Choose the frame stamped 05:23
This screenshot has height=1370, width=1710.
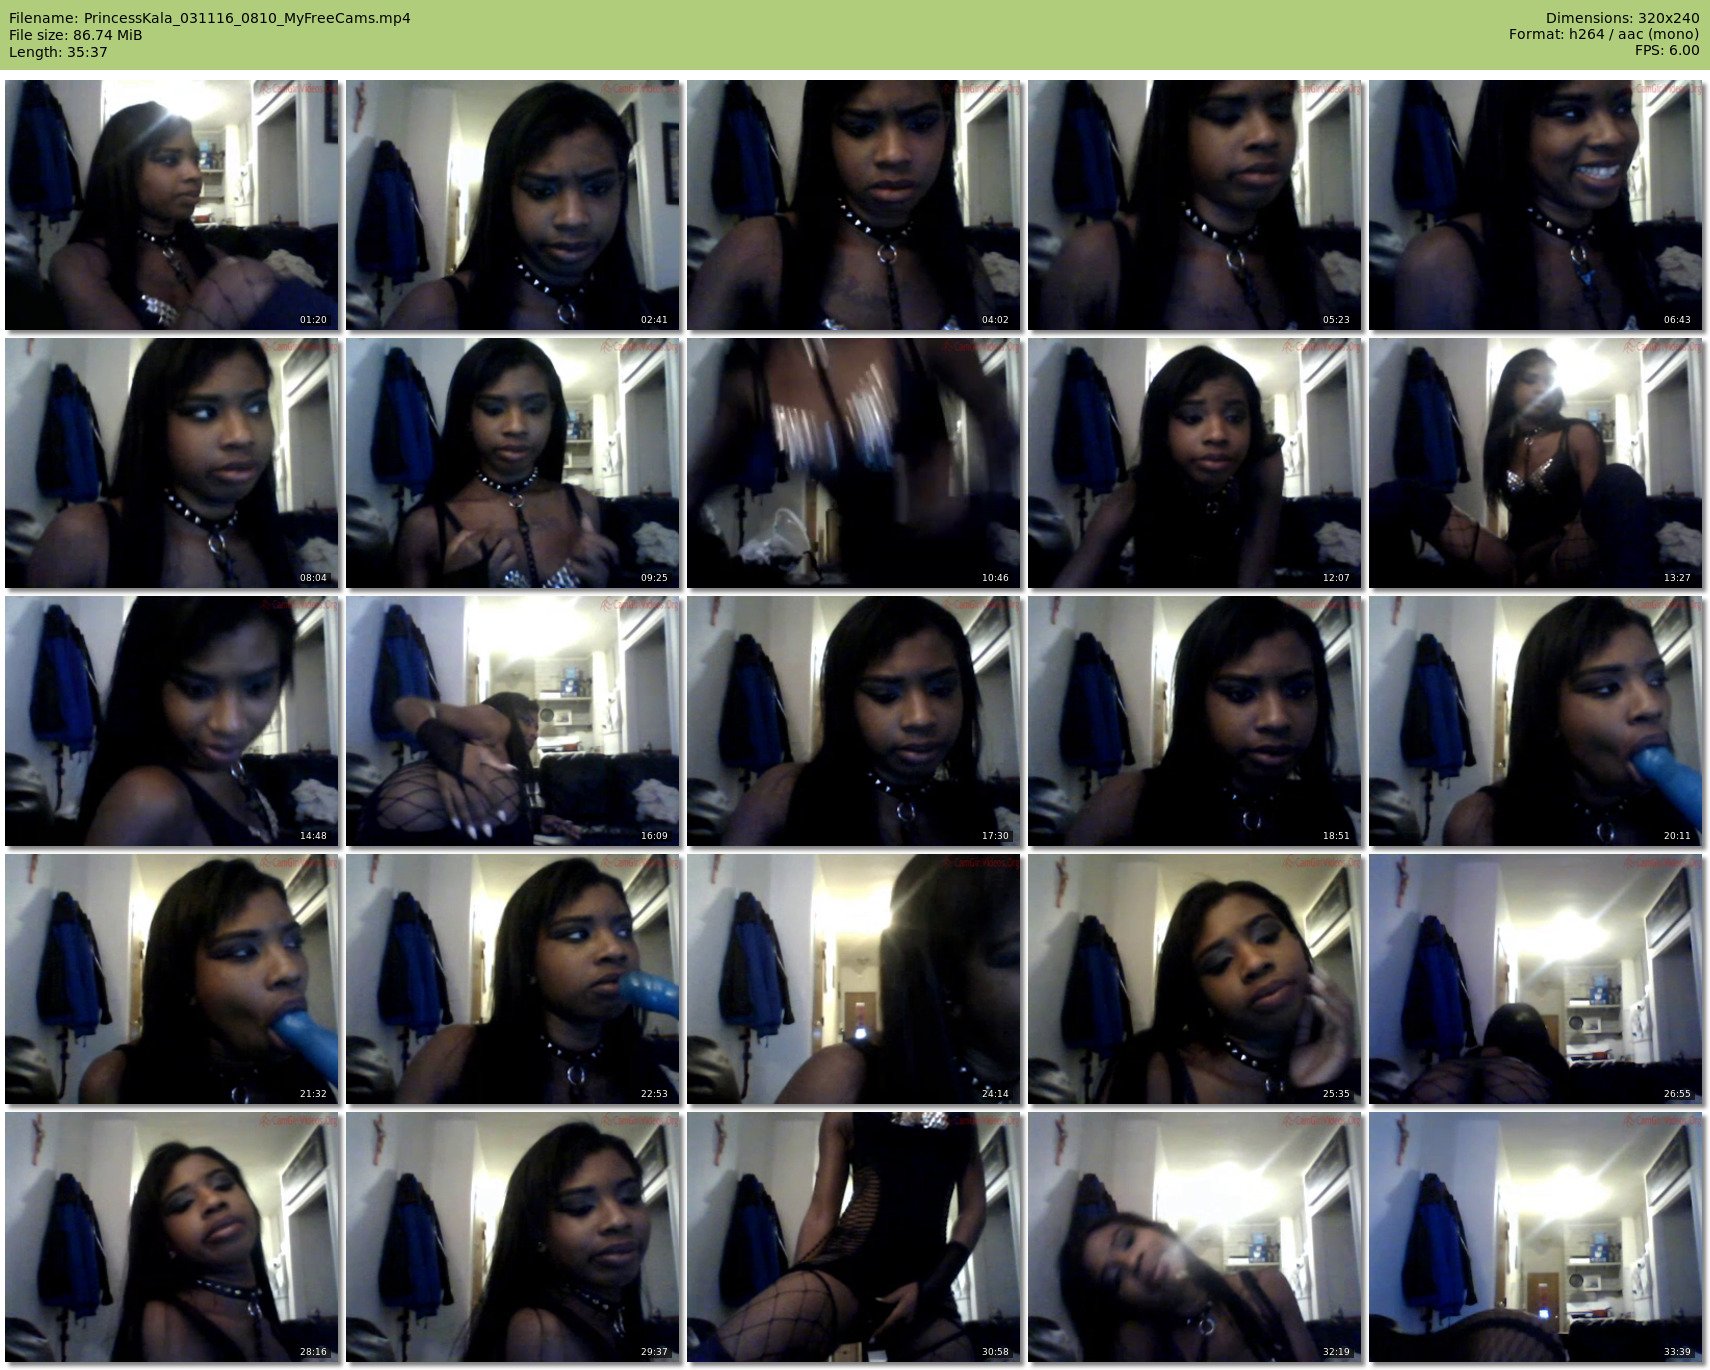1195,205
